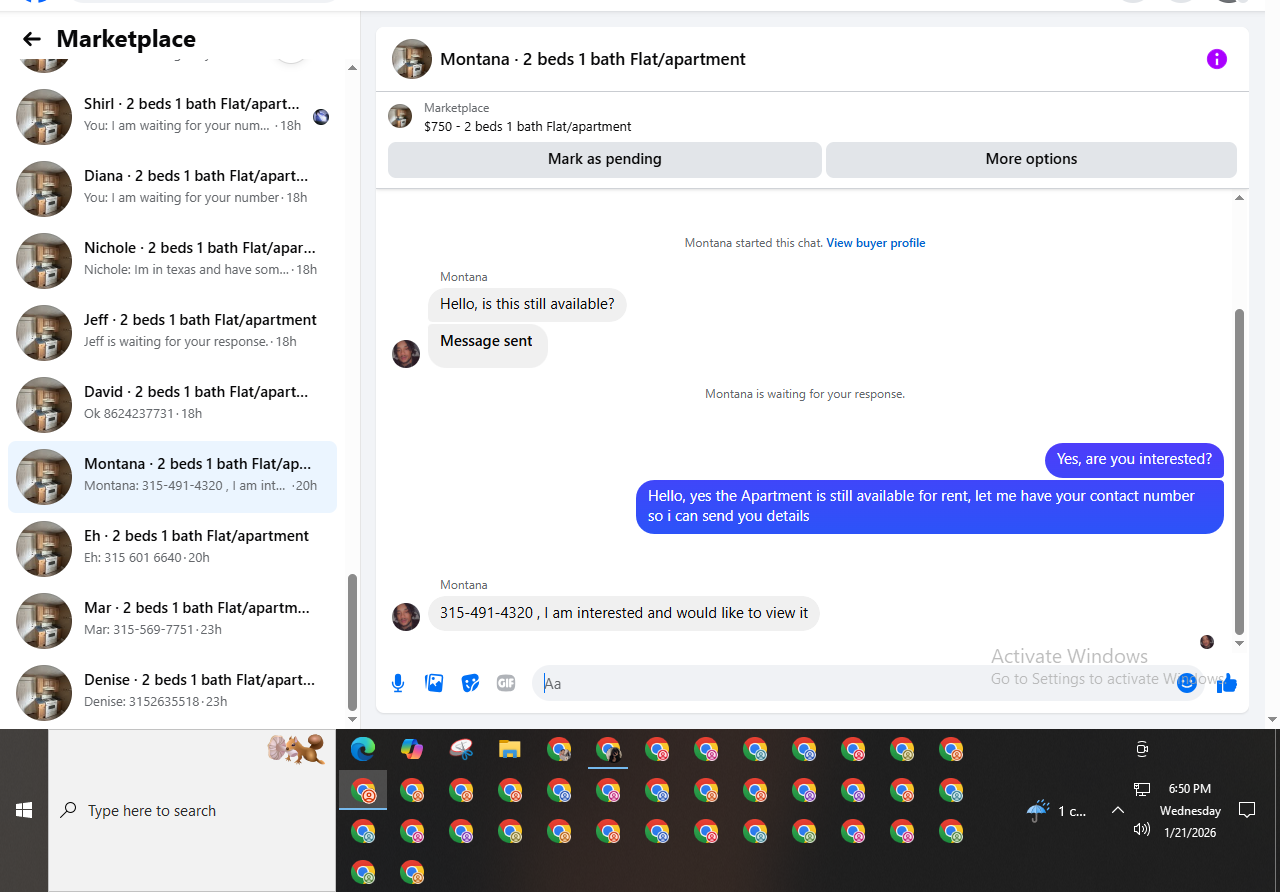Open Microsoft Edge from the taskbar

(x=363, y=748)
